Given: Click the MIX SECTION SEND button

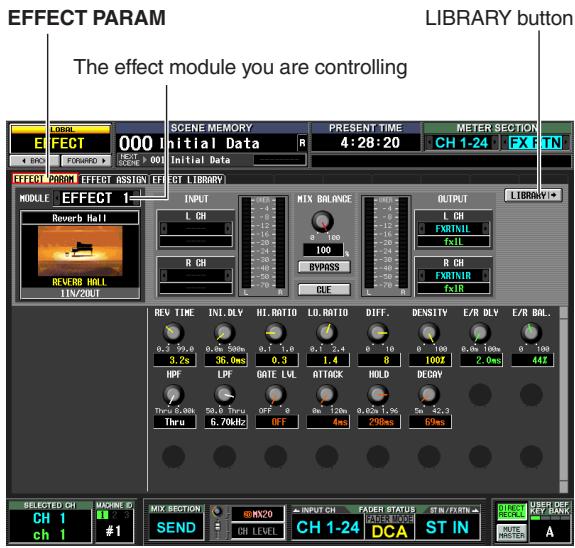Looking at the screenshot, I should [x=176, y=527].
